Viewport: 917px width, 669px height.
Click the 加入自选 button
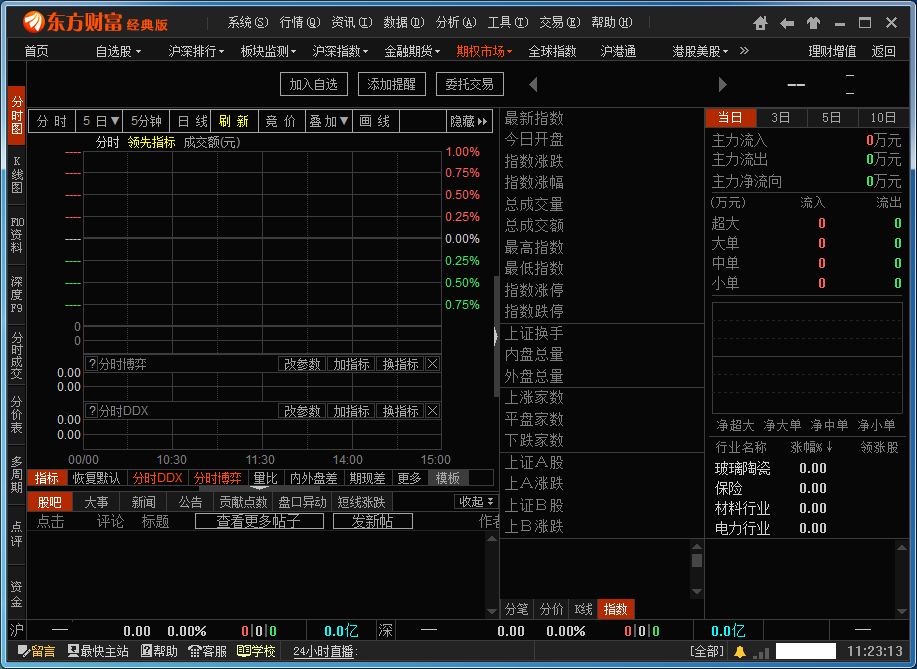point(314,85)
